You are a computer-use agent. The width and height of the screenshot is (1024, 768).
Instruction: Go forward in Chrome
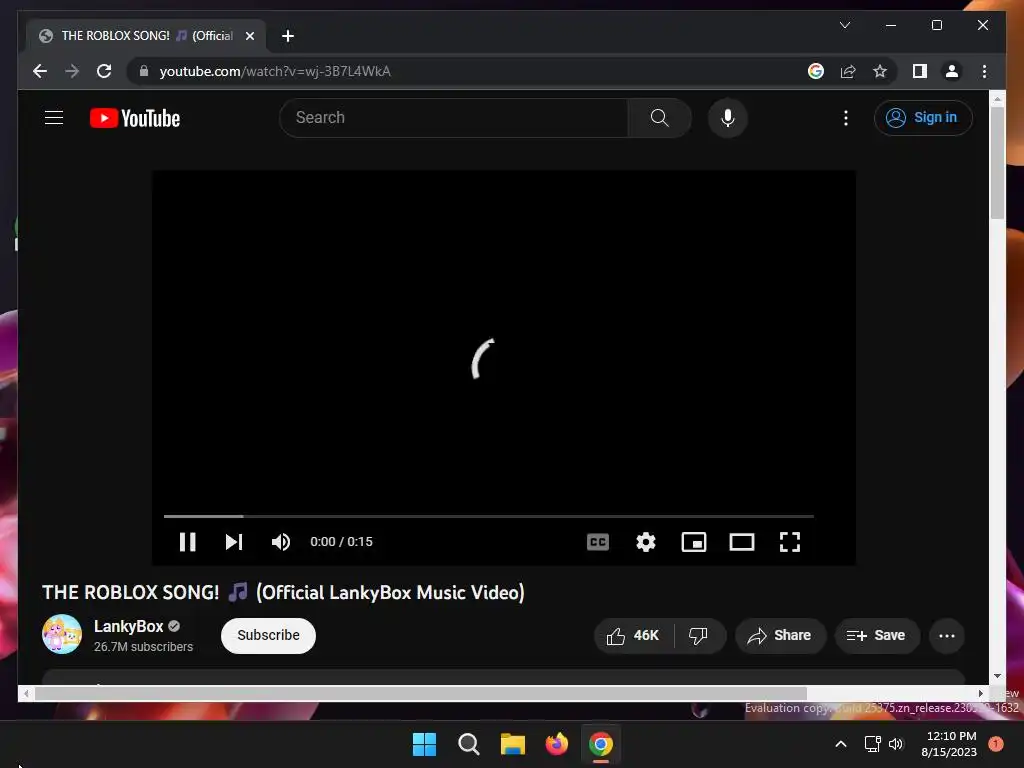[72, 71]
